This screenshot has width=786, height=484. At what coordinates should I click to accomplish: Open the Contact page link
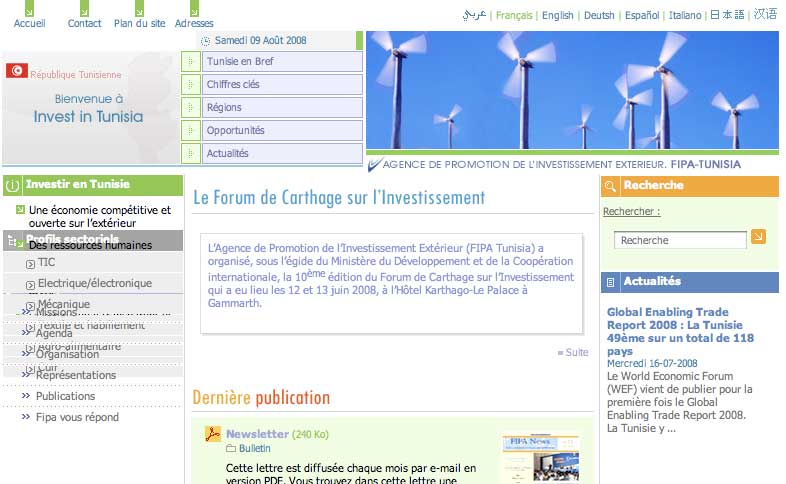pos(84,23)
